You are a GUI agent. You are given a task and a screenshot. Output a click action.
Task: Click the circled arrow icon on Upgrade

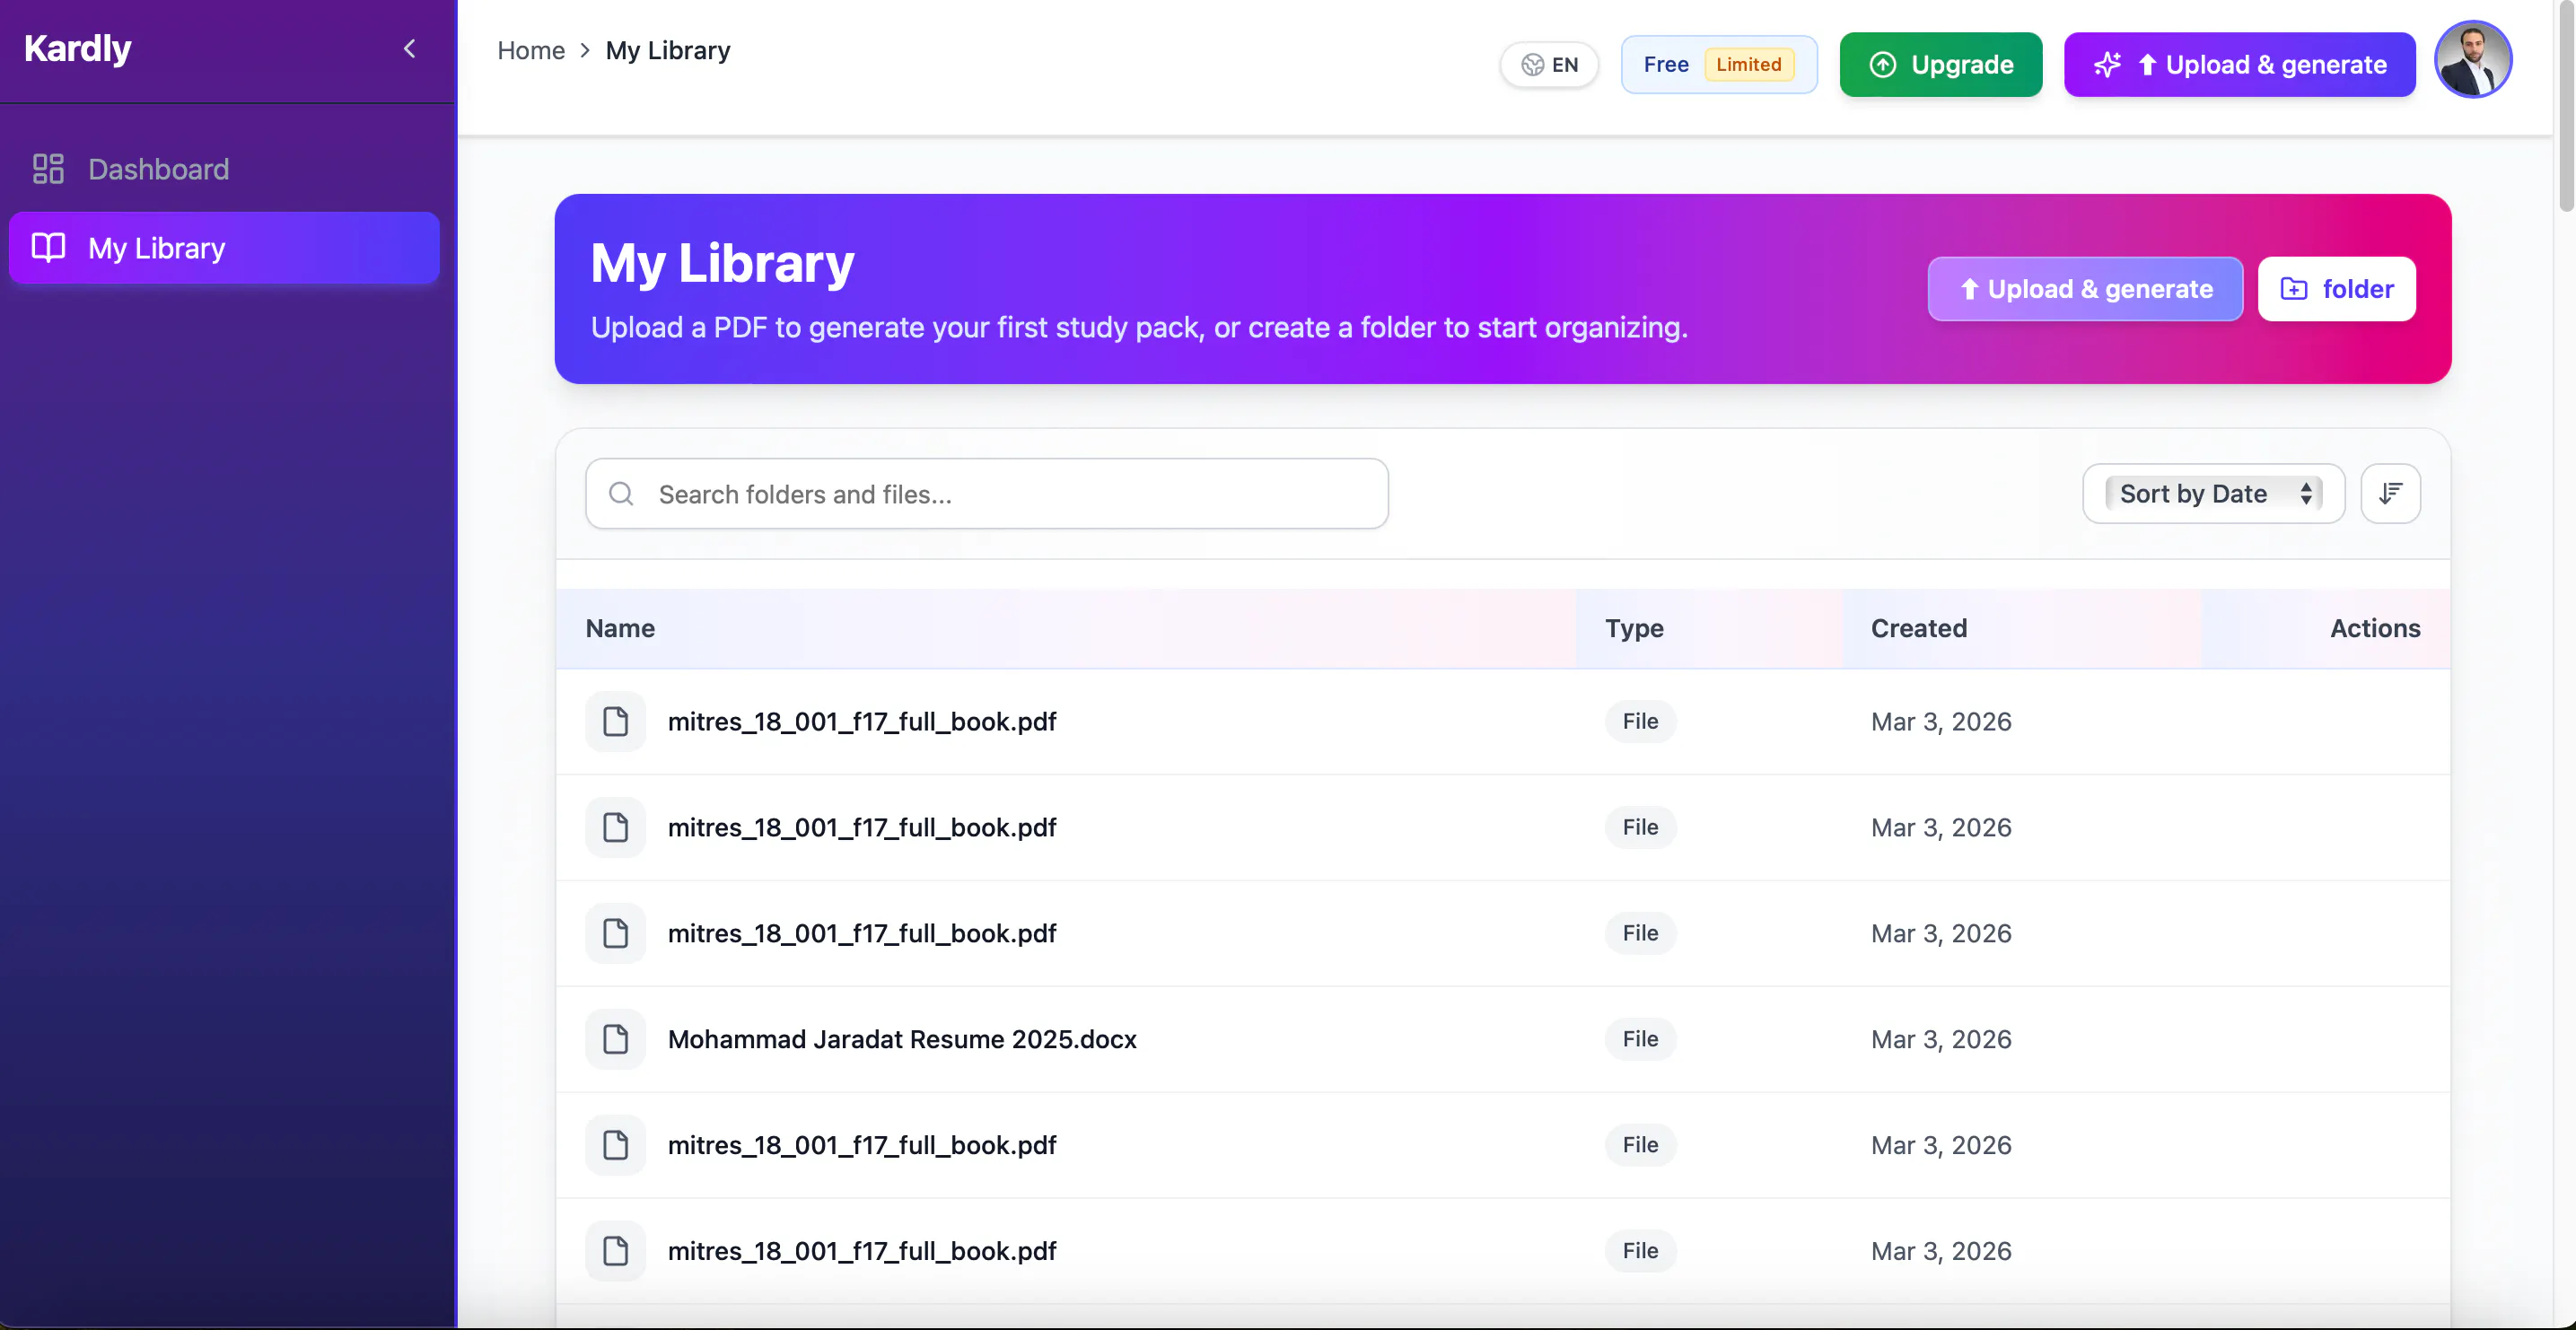(x=1882, y=65)
